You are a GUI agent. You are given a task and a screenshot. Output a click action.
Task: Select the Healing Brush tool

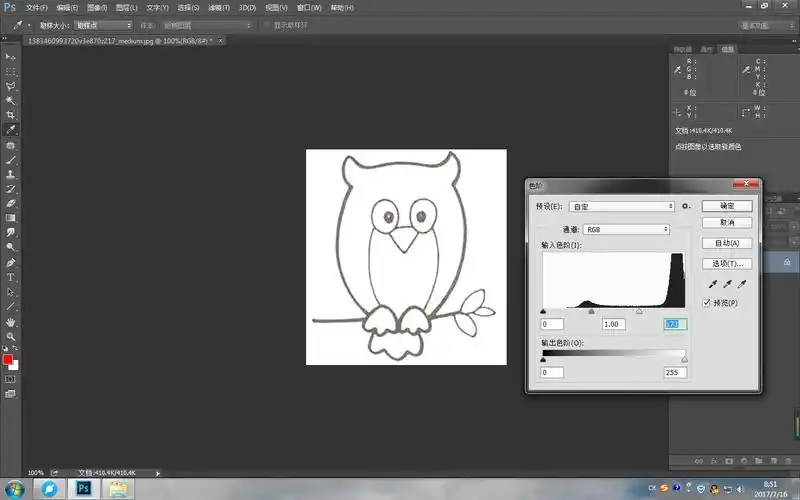pos(10,145)
